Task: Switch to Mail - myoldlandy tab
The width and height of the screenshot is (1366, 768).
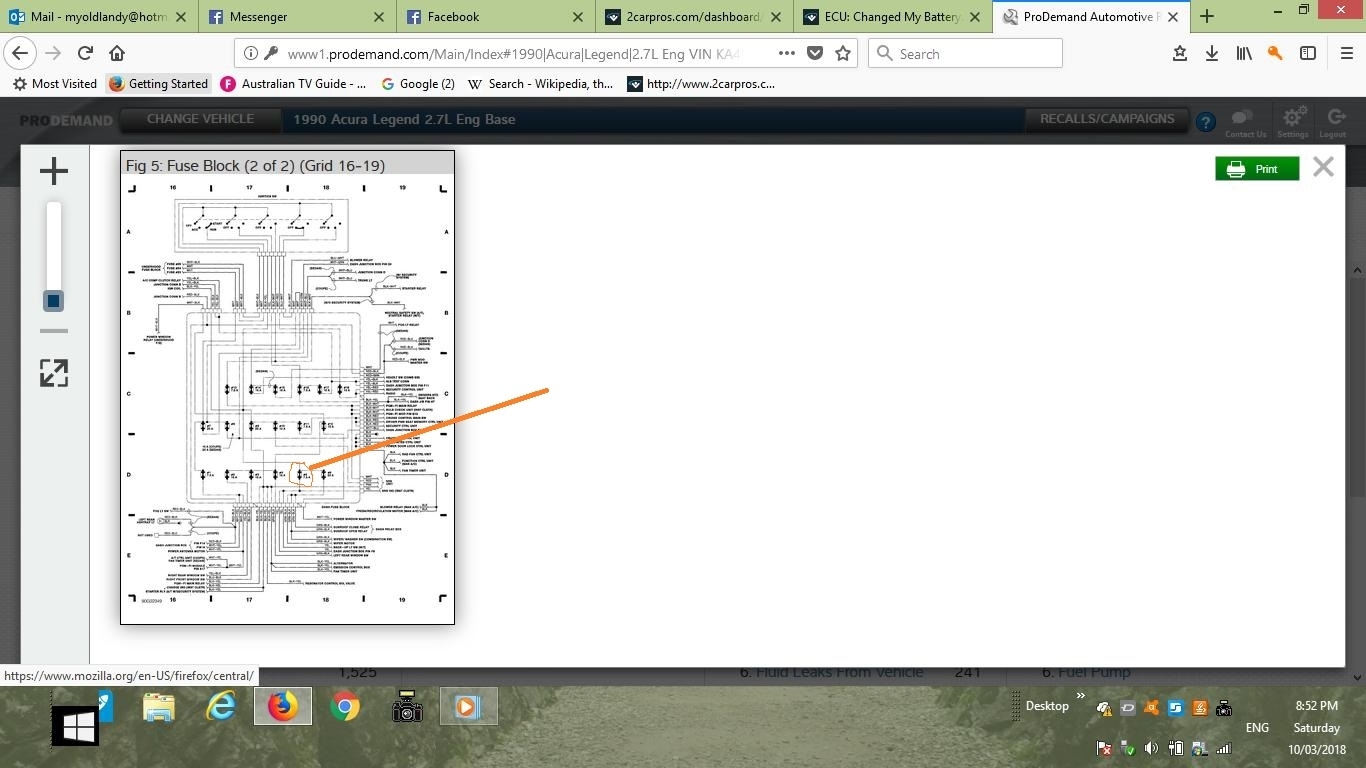Action: 99,17
